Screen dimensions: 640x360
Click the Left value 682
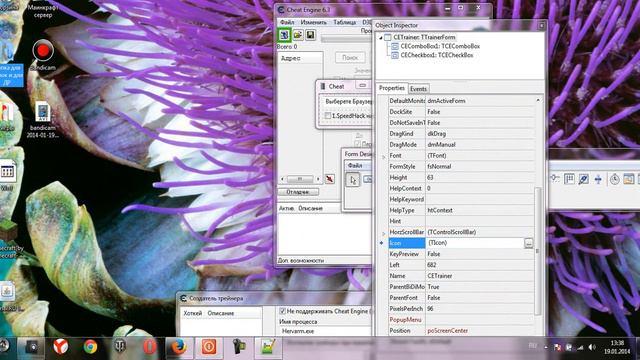point(432,265)
